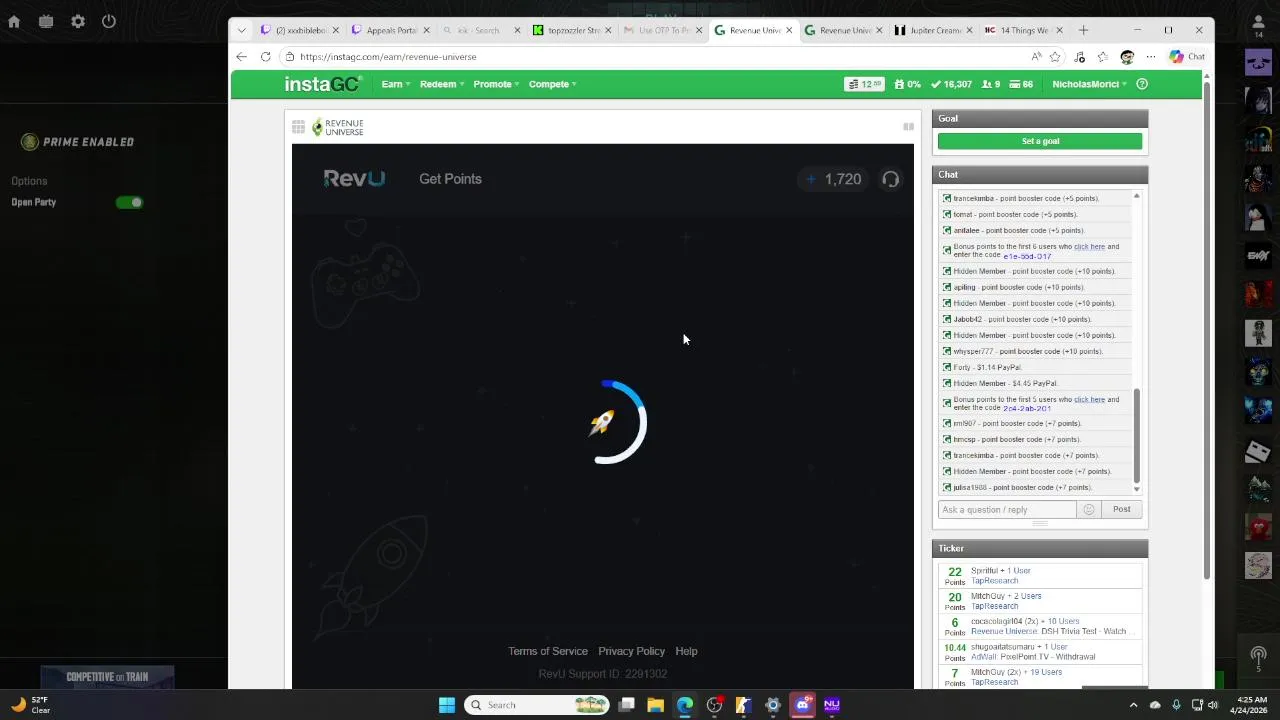The image size is (1280, 720).
Task: Click the referrals count icon showing 9
Action: click(x=993, y=84)
